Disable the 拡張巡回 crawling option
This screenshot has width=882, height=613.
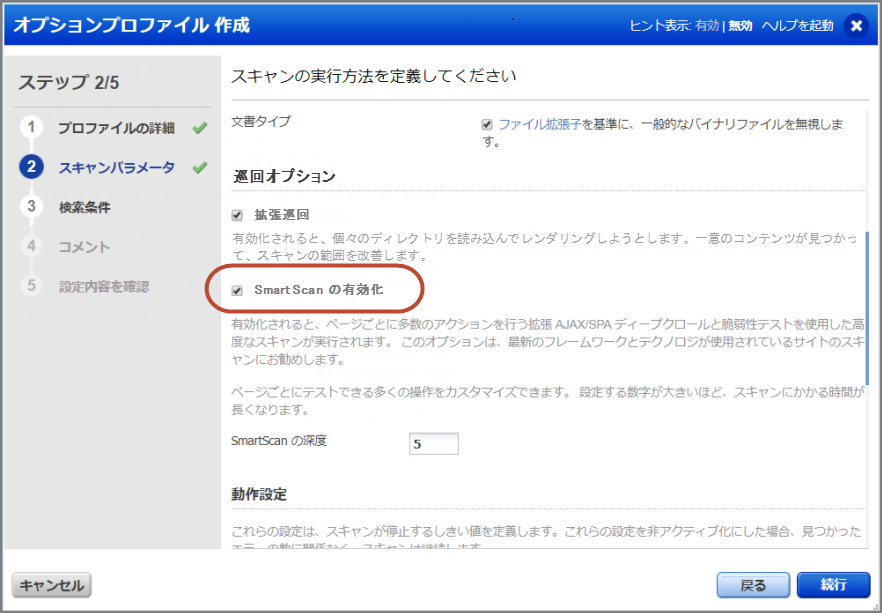click(235, 213)
